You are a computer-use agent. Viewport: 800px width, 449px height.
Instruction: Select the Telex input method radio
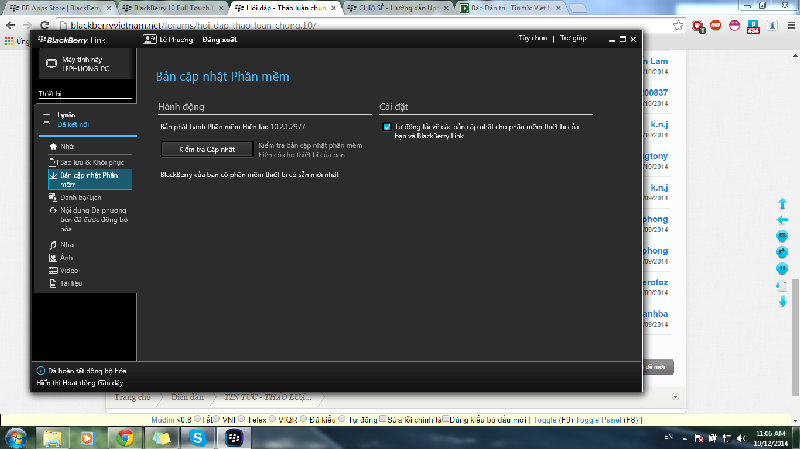(242, 419)
